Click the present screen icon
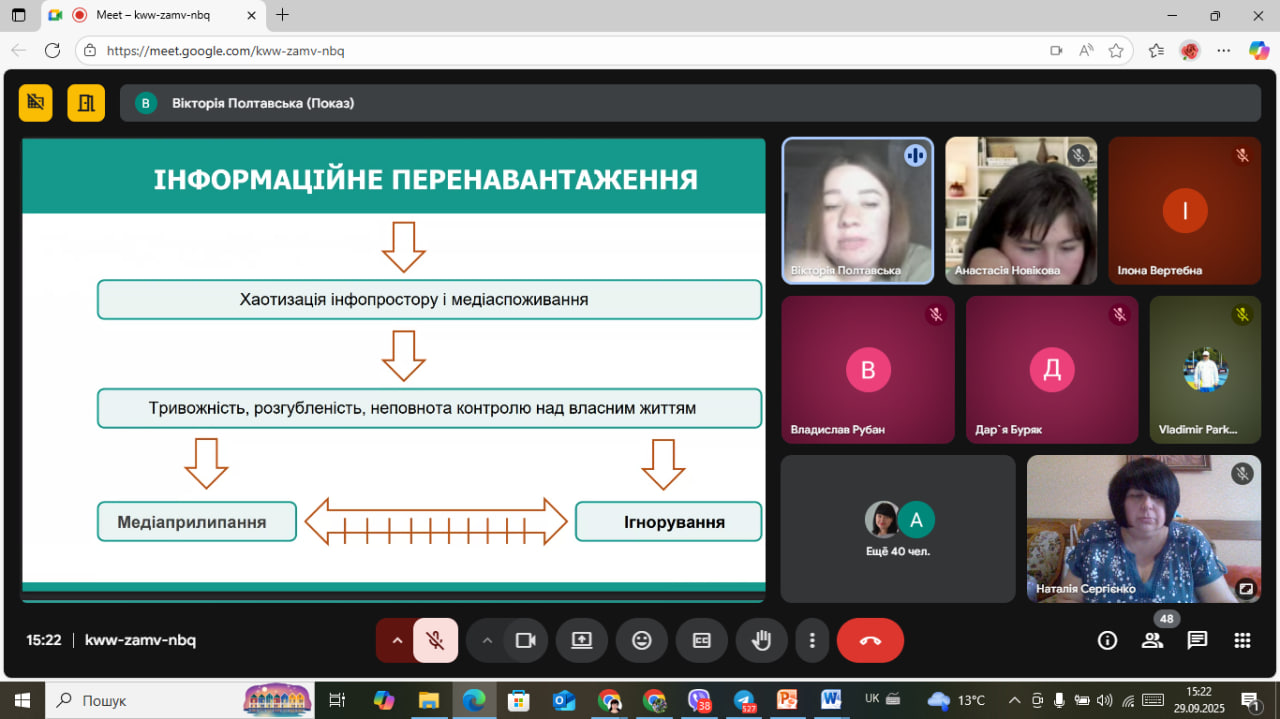This screenshot has width=1280, height=719. click(582, 641)
